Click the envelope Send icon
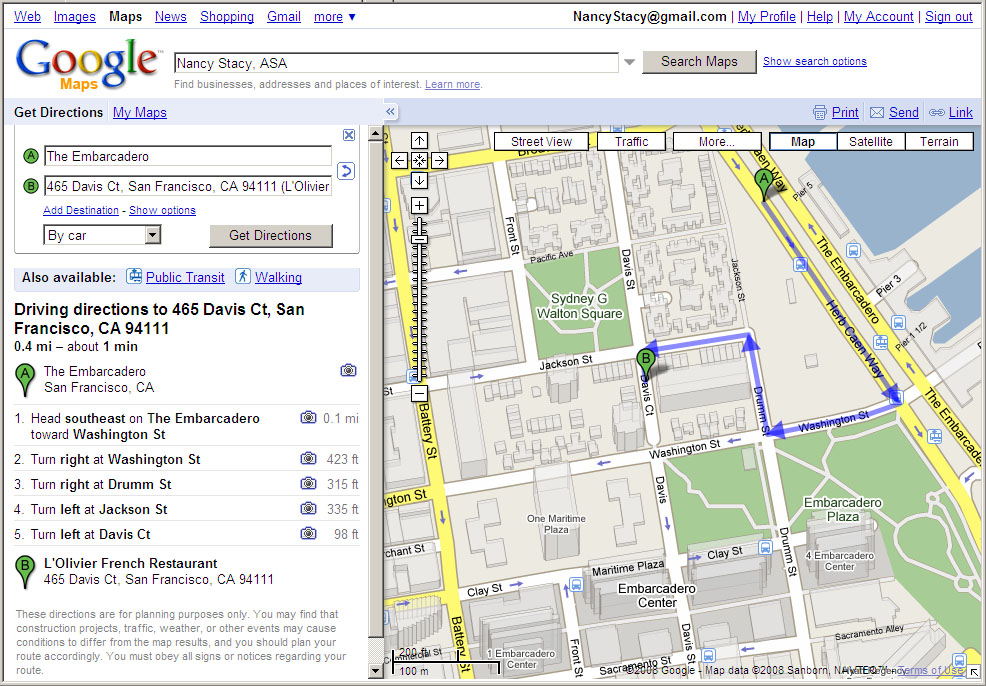 [877, 113]
